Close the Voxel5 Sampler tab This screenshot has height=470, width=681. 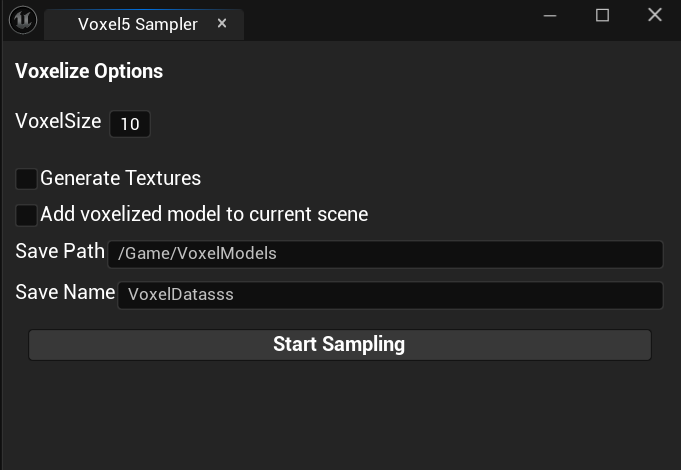pos(222,23)
